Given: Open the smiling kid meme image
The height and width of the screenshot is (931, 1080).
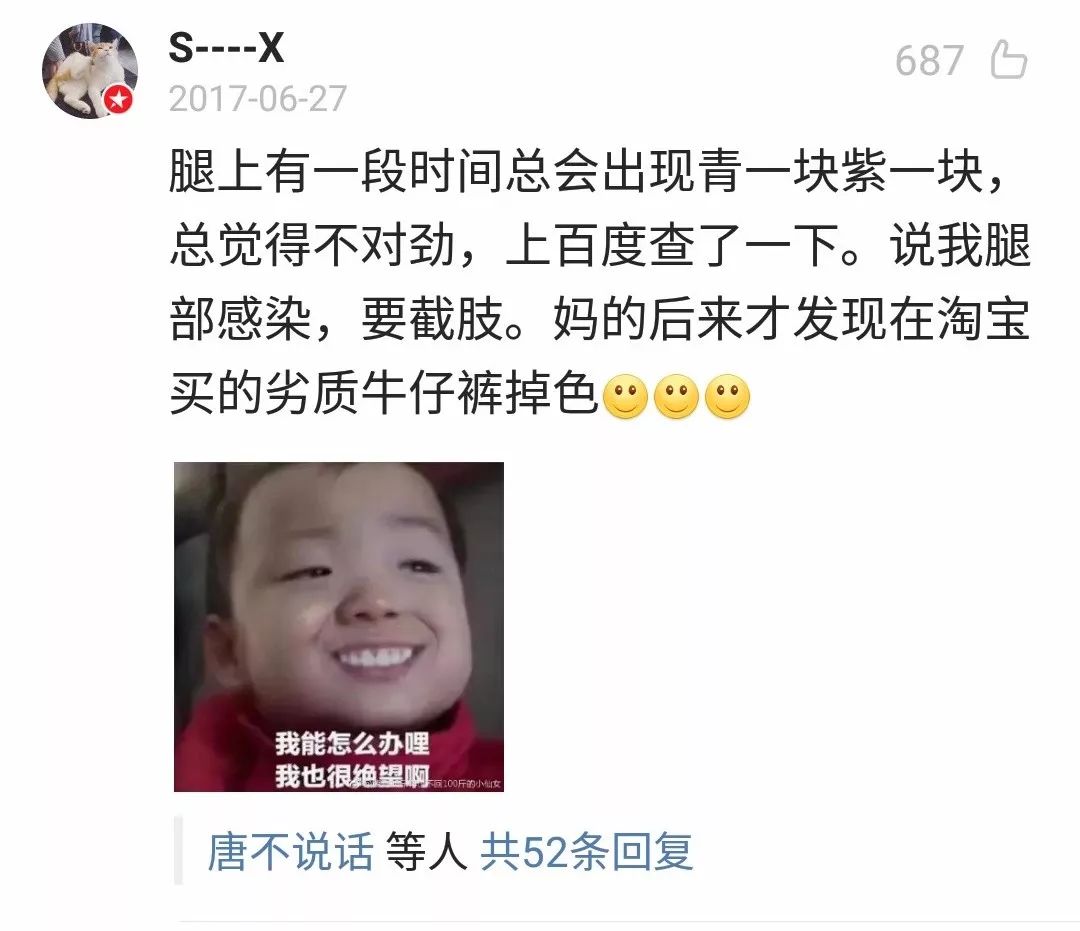Looking at the screenshot, I should (339, 627).
